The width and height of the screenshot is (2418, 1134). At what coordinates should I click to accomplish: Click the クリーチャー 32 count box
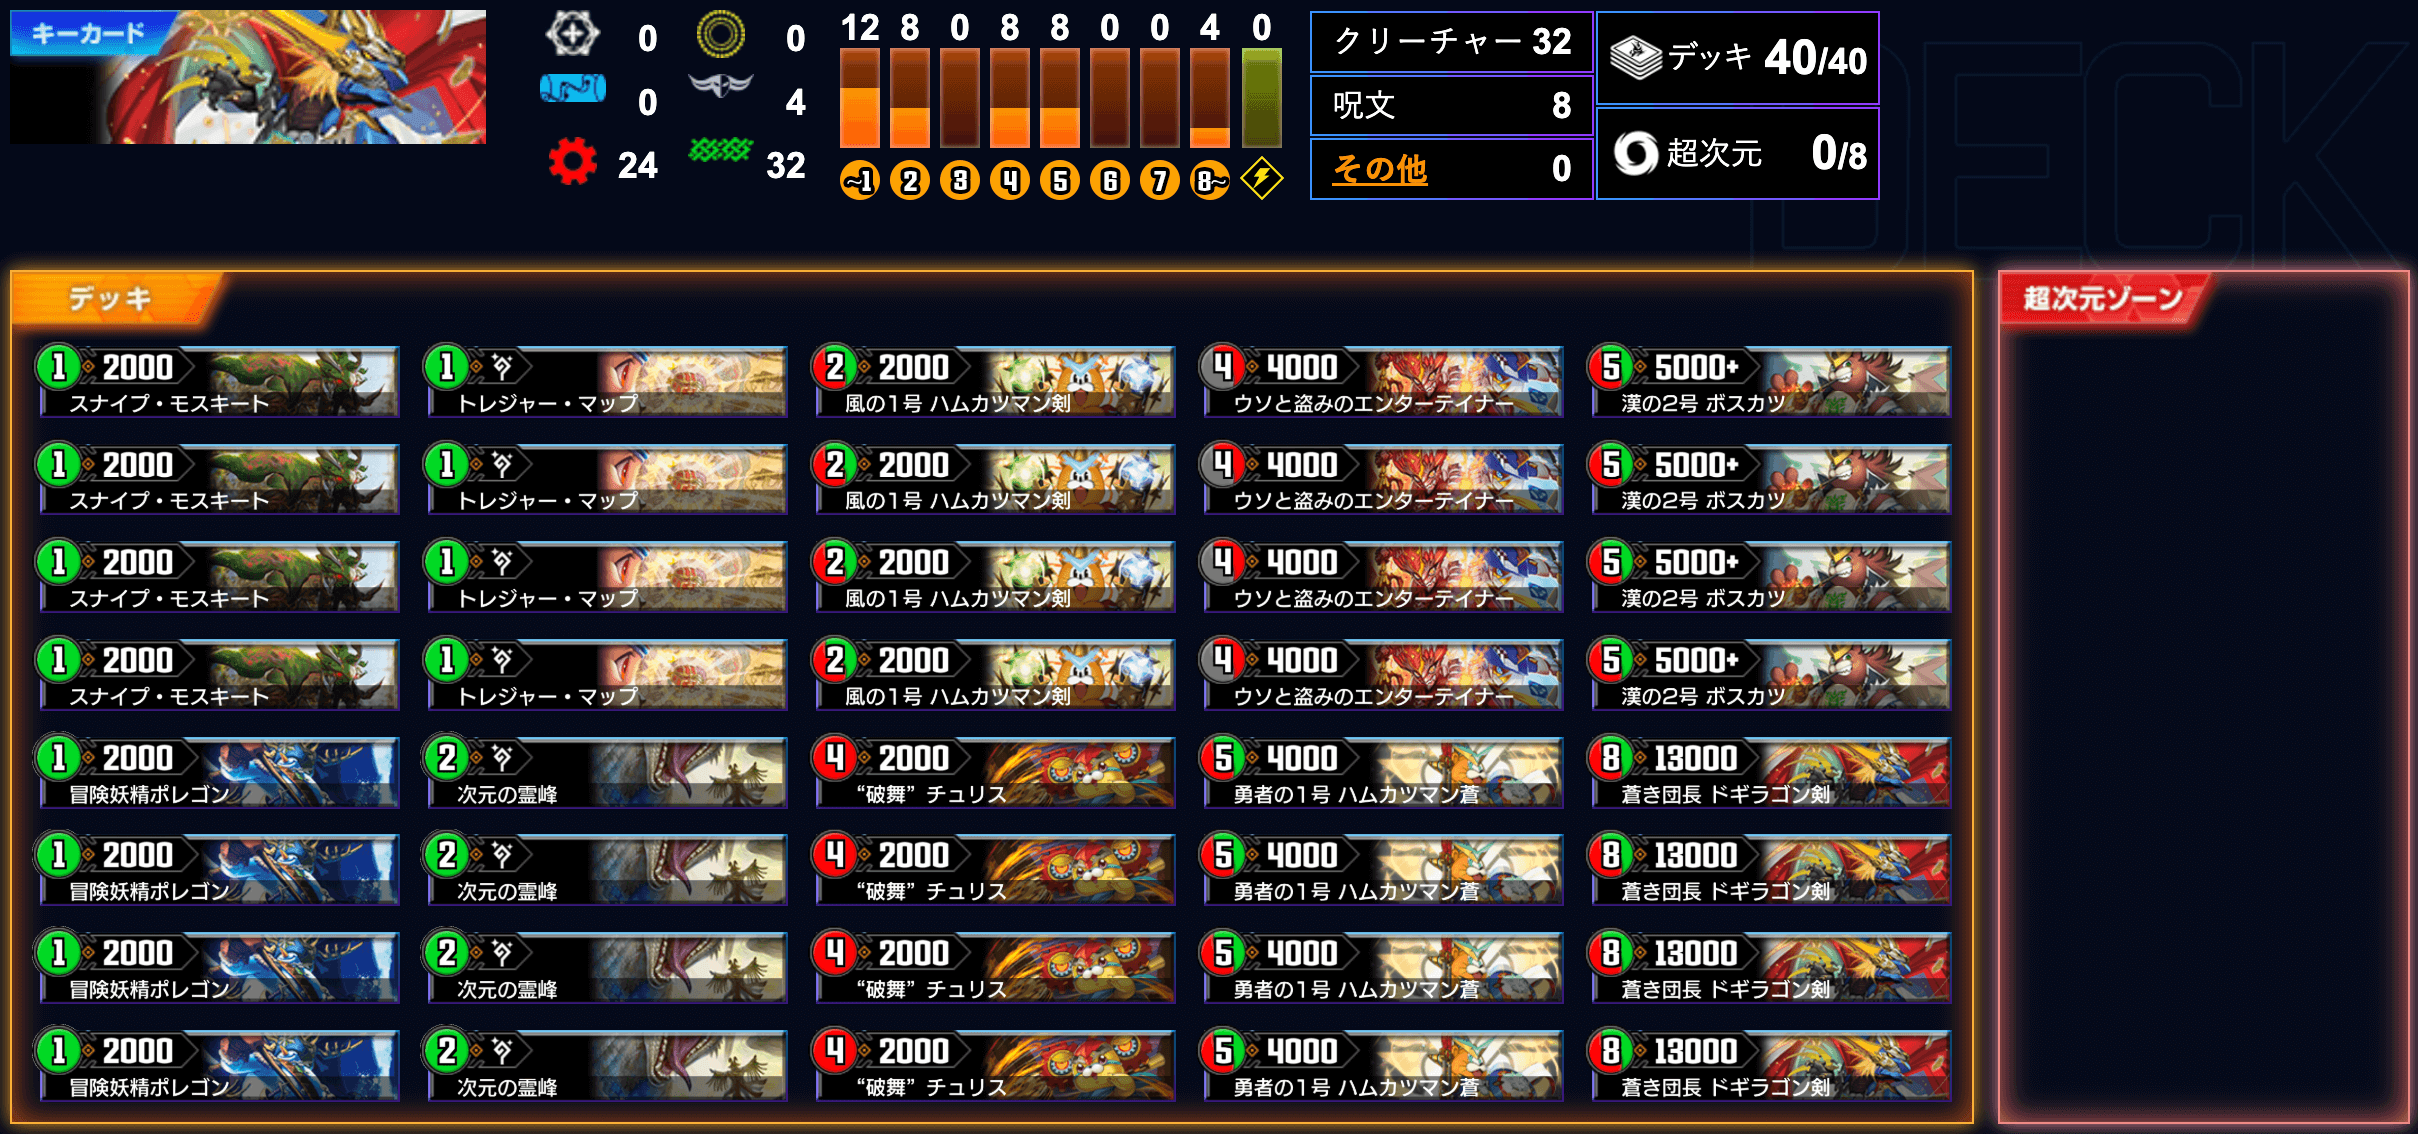pos(1451,41)
